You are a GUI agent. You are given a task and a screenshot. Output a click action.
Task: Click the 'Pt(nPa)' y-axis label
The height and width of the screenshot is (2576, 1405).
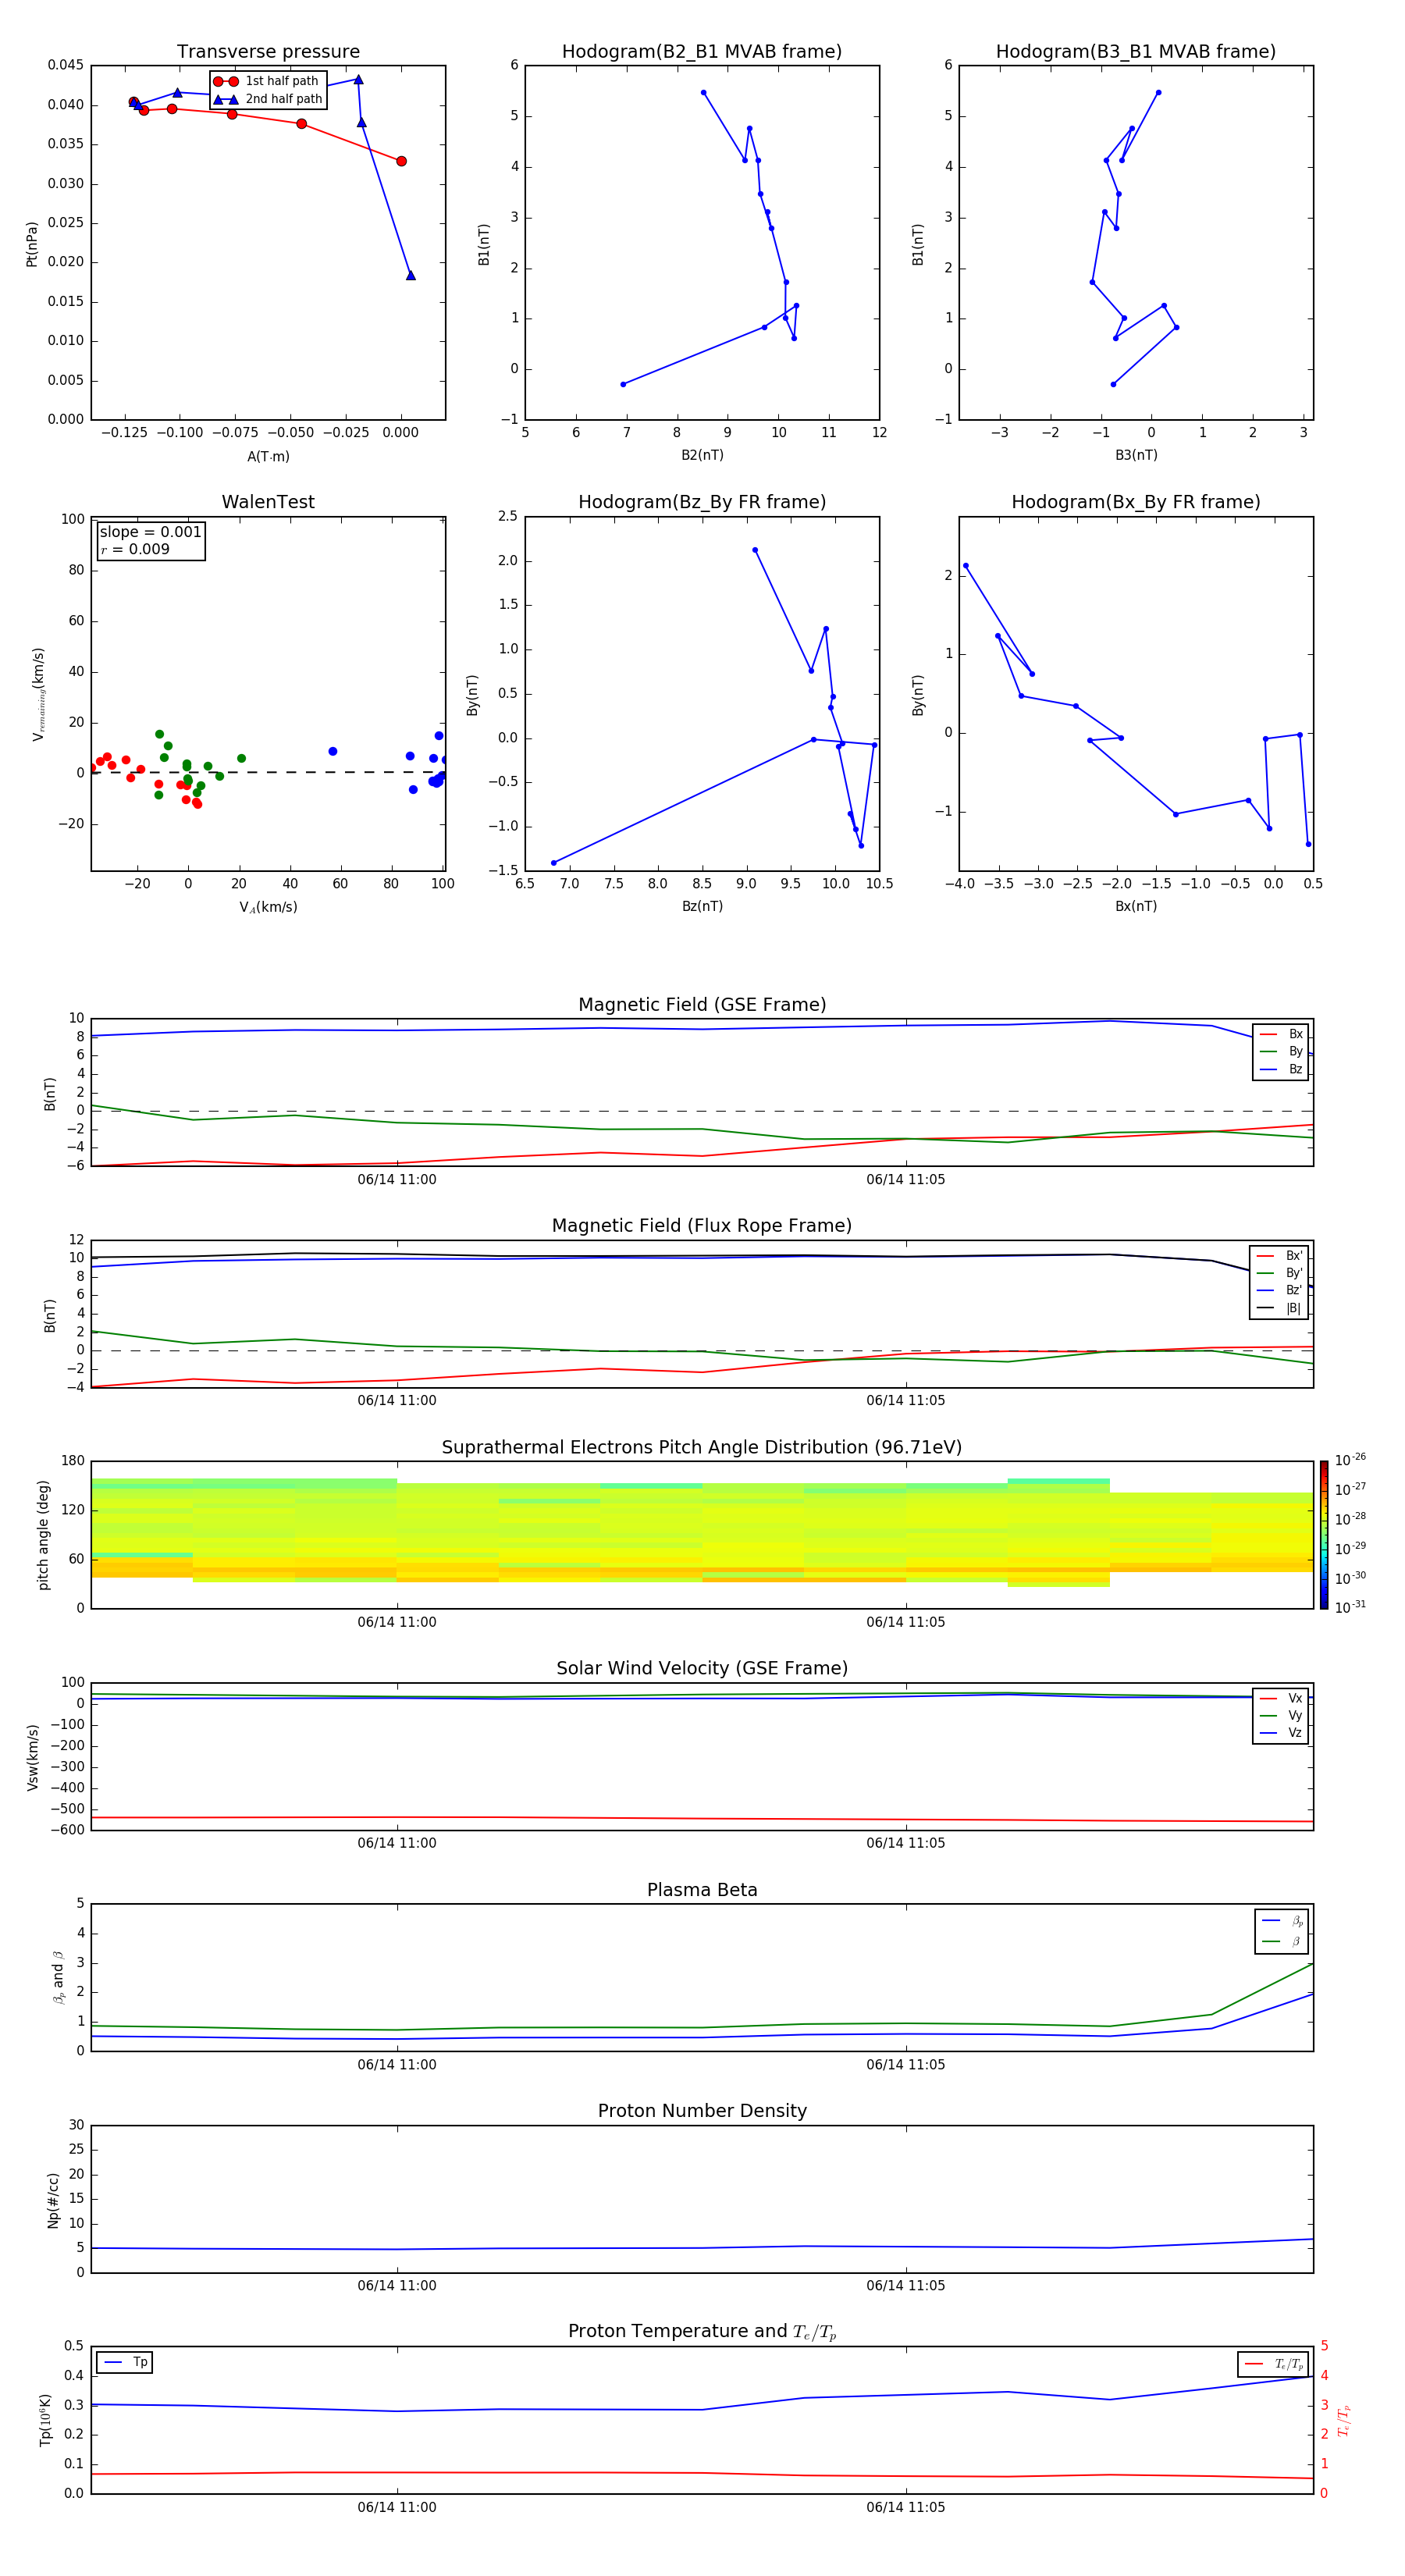(32, 244)
